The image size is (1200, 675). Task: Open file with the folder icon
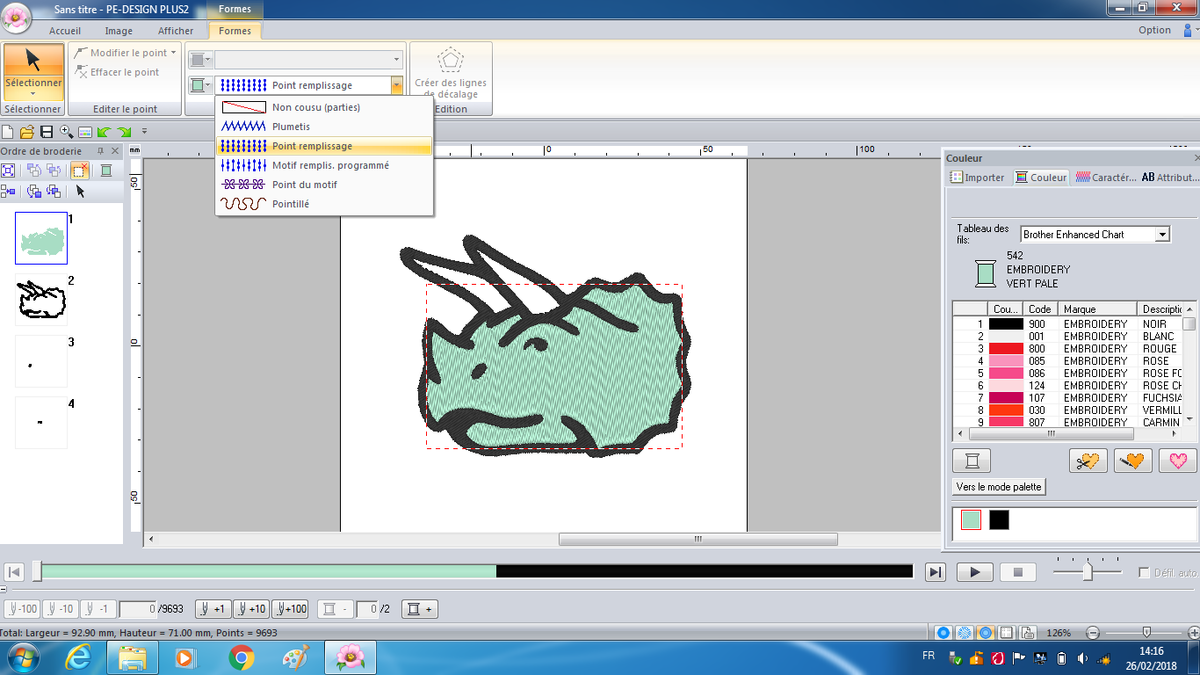[x=27, y=132]
